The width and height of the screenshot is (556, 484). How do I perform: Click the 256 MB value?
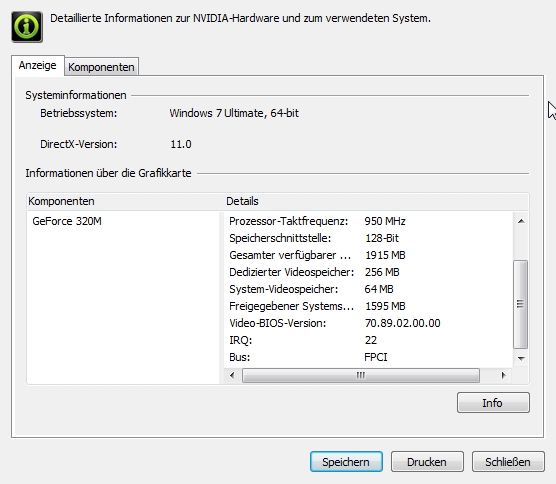tap(382, 272)
